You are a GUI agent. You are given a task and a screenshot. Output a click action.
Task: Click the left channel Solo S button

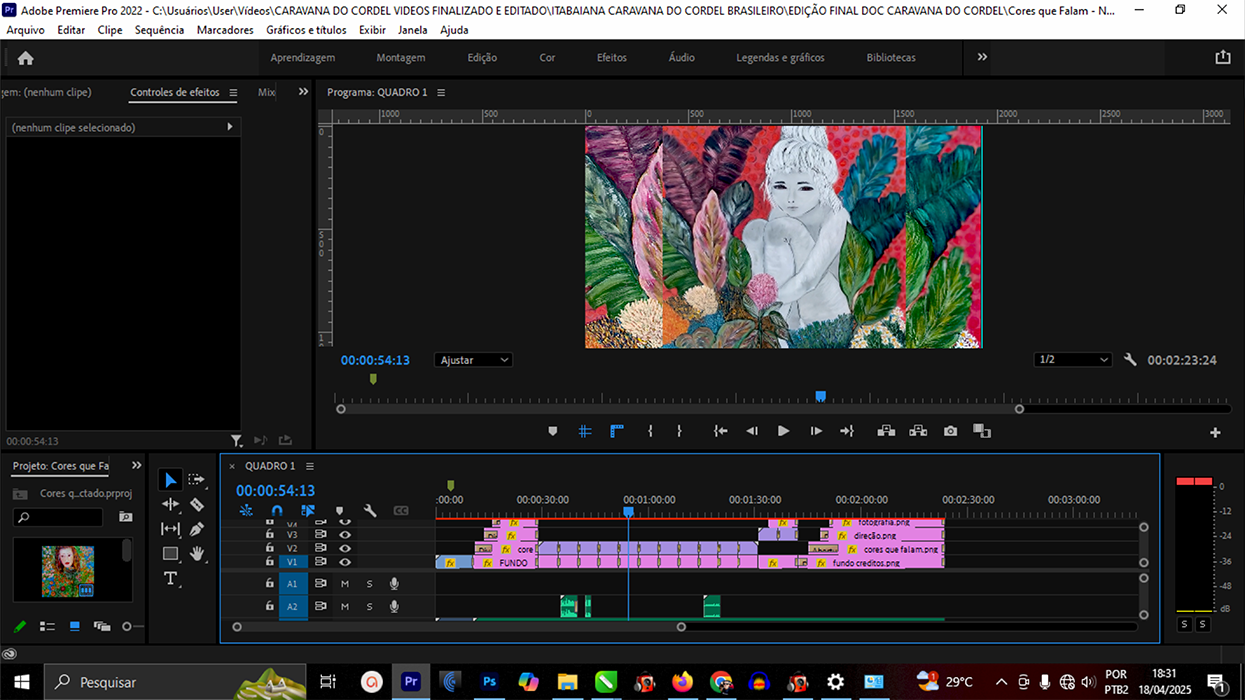pyautogui.click(x=1185, y=624)
